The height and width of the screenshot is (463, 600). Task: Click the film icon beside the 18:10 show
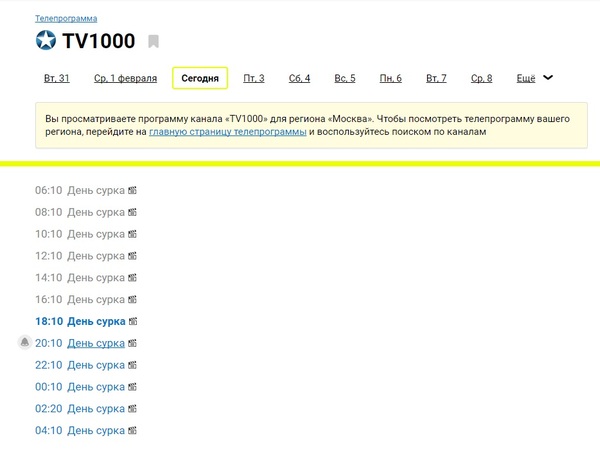point(133,322)
